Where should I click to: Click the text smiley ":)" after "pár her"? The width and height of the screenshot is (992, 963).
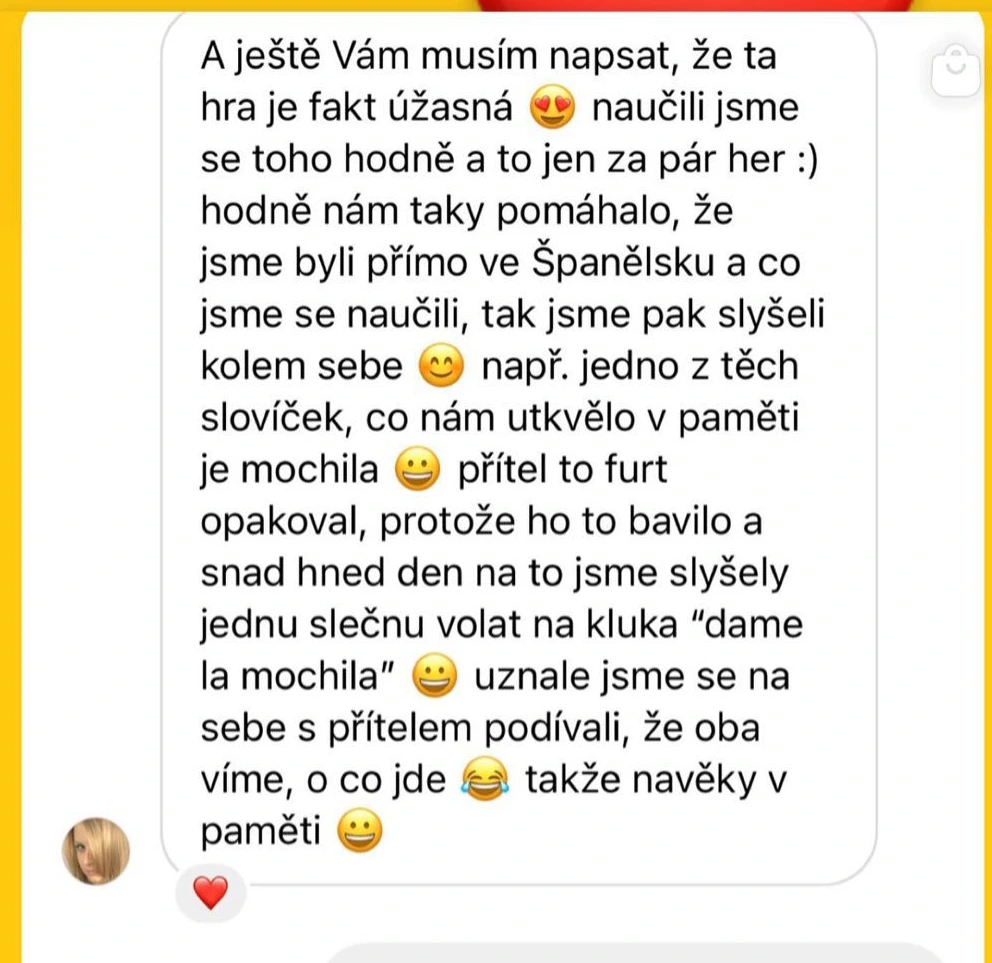point(807,159)
